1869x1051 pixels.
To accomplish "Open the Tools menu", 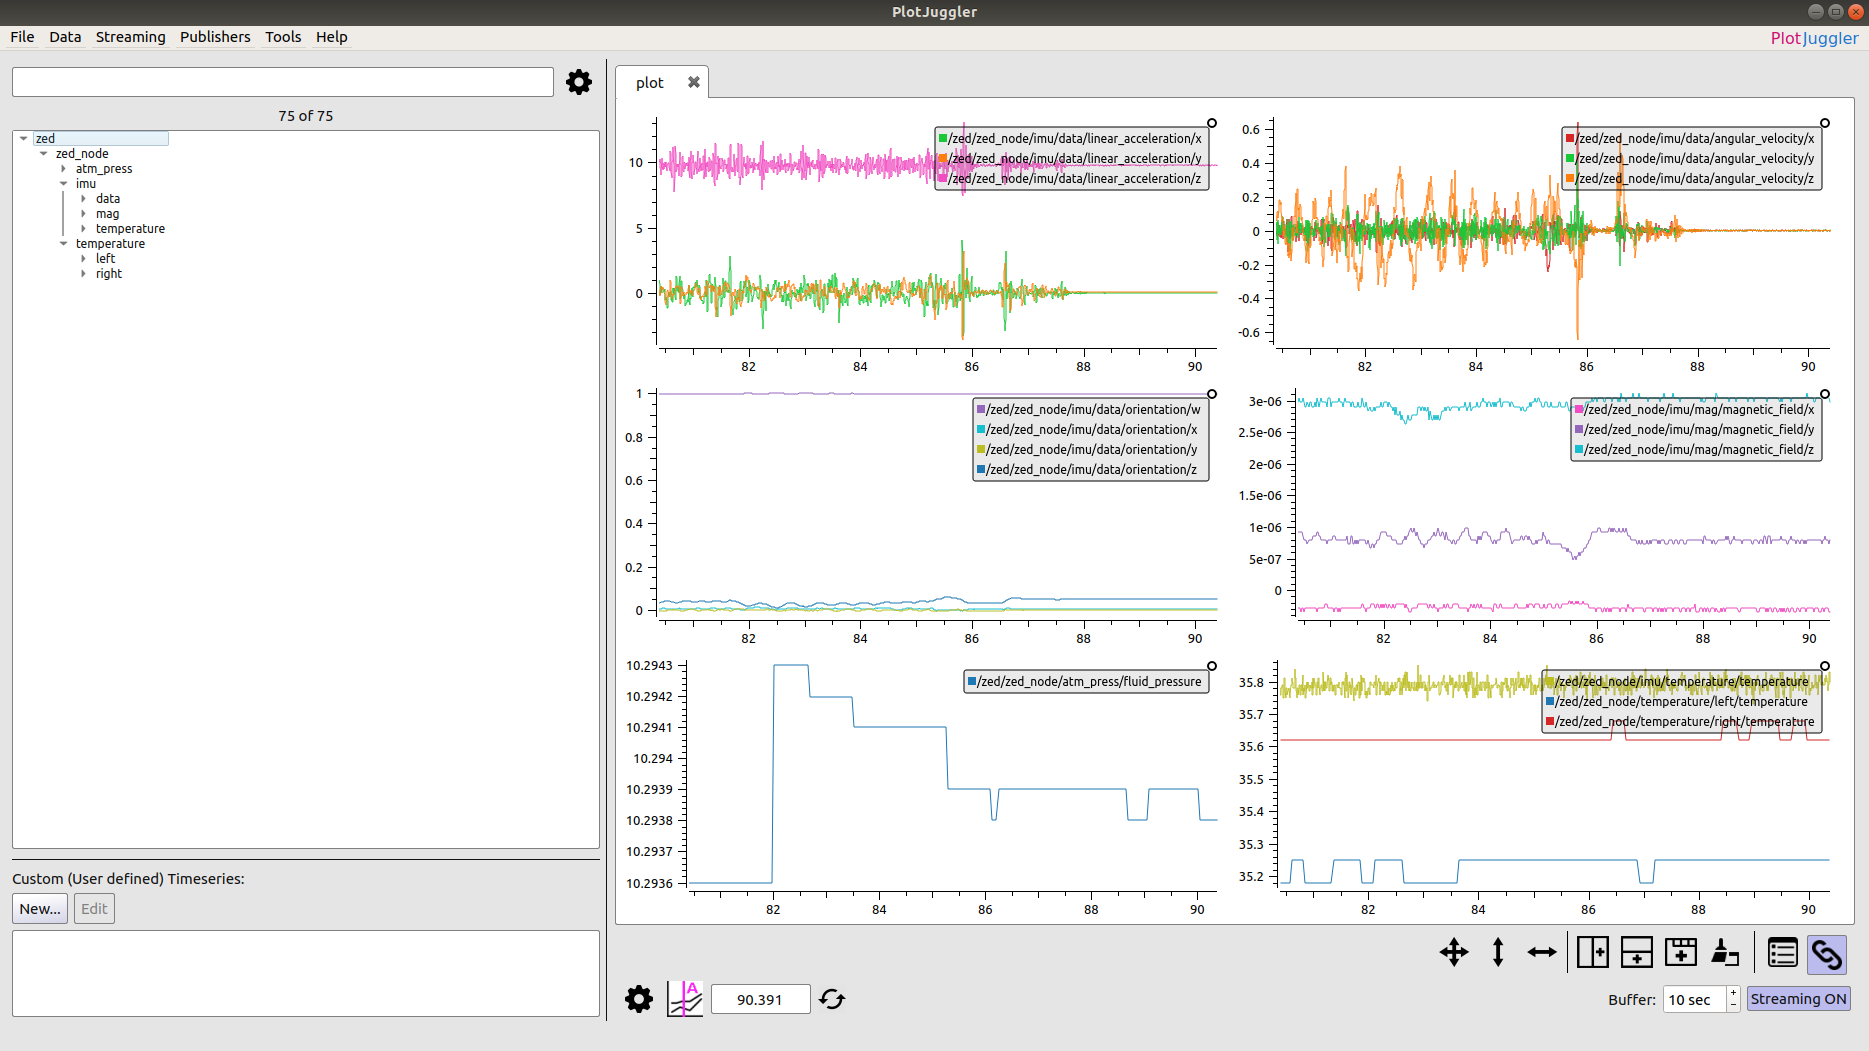I will [x=283, y=37].
